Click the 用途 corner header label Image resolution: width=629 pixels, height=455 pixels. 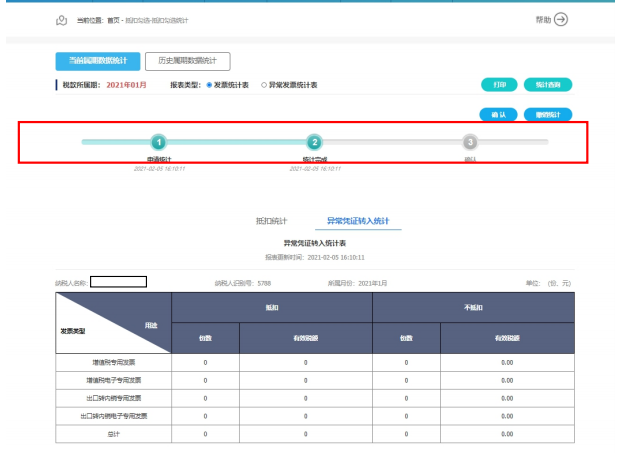[151, 325]
